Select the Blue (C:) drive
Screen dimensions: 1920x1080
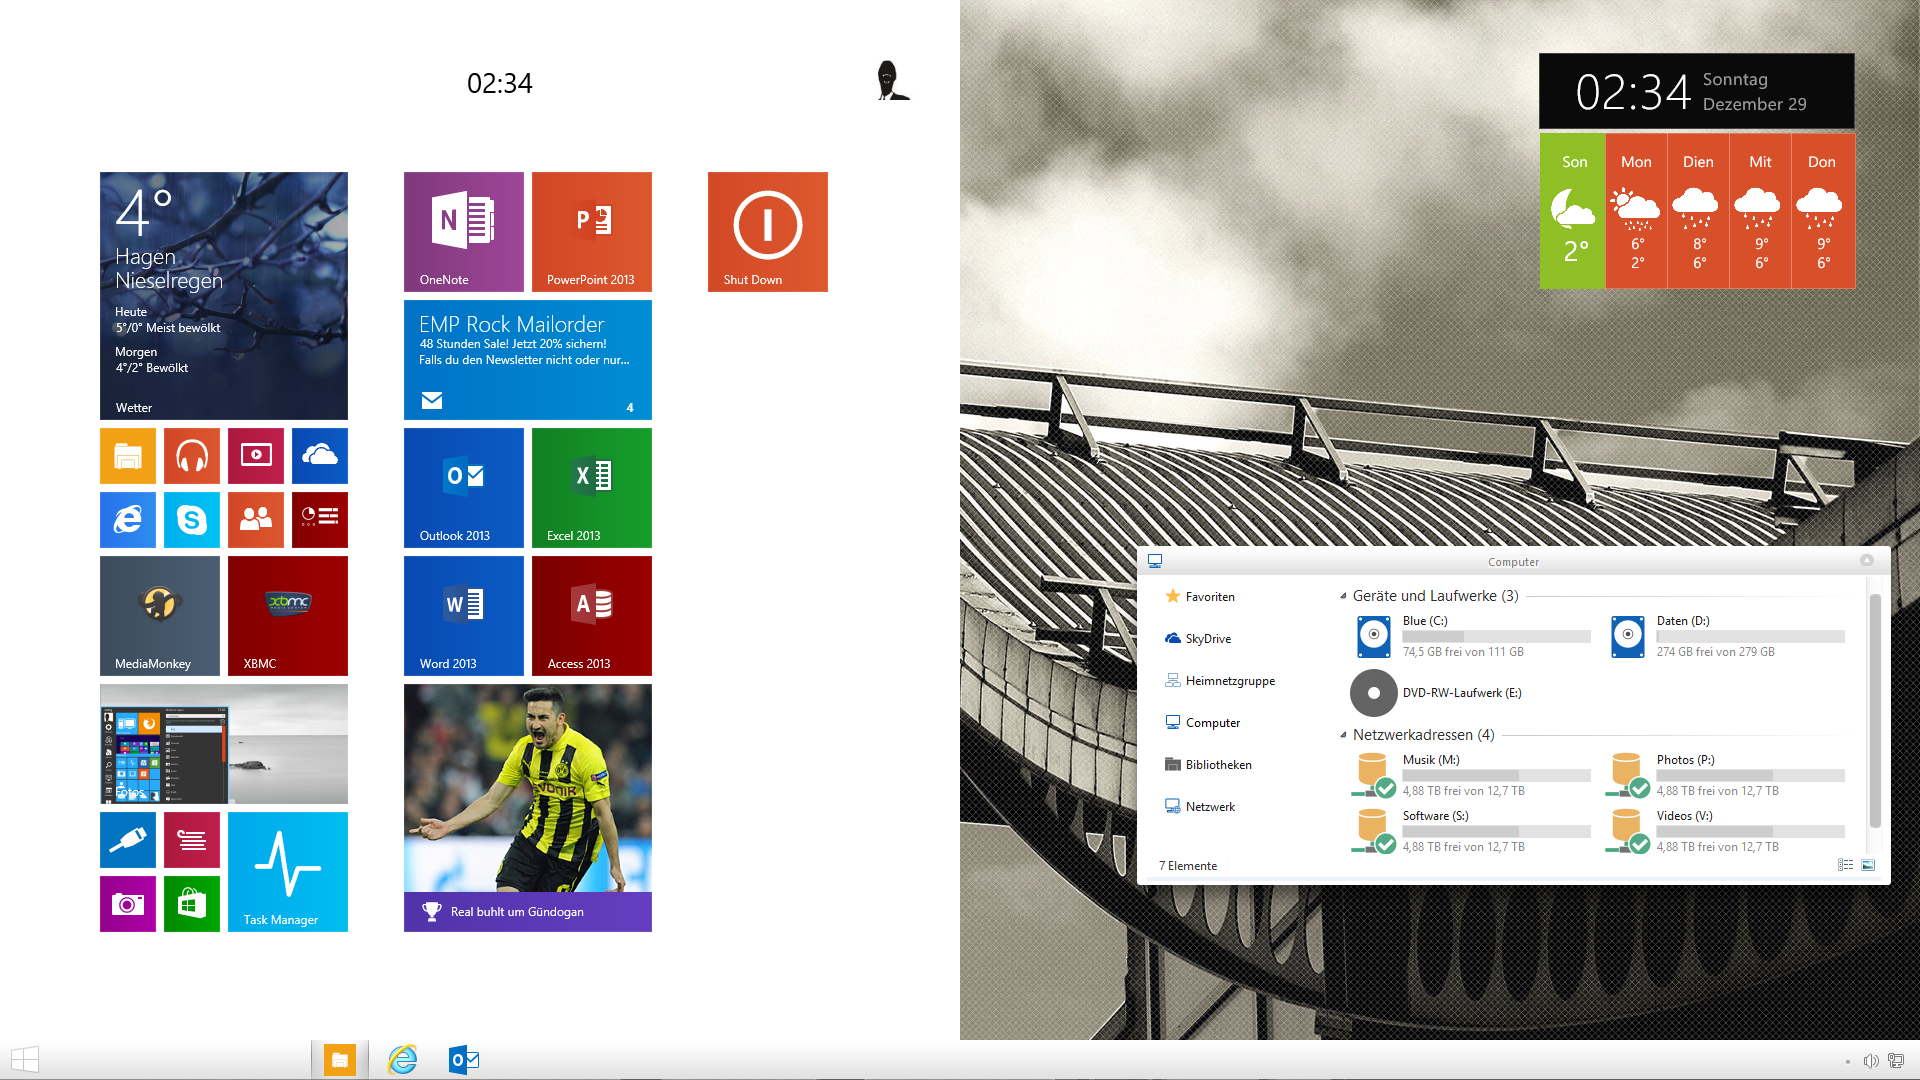tap(1472, 636)
